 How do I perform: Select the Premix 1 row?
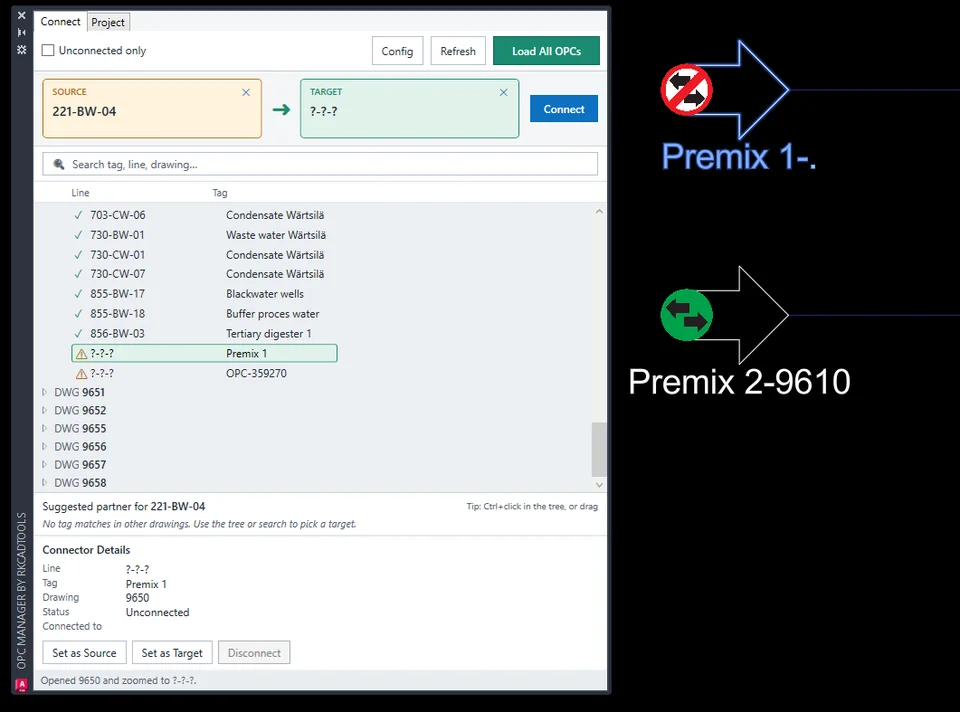[x=204, y=353]
